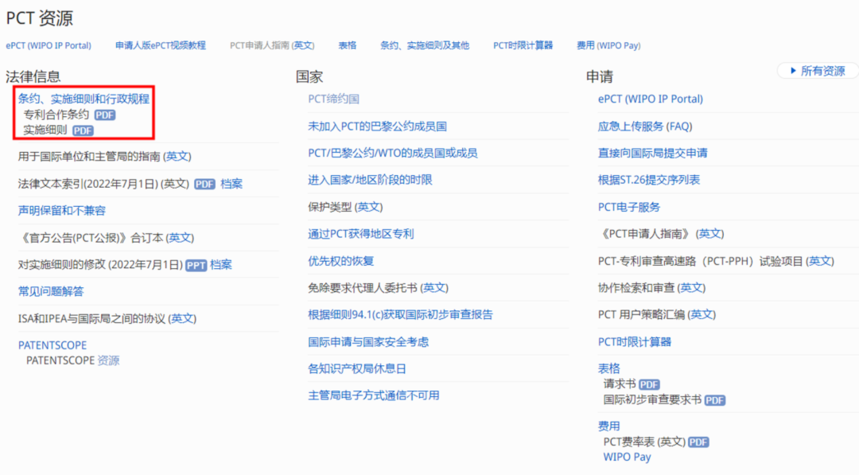Image resolution: width=859 pixels, height=475 pixels.
Task: Open 费用 heading link under 申请
Action: [x=609, y=426]
